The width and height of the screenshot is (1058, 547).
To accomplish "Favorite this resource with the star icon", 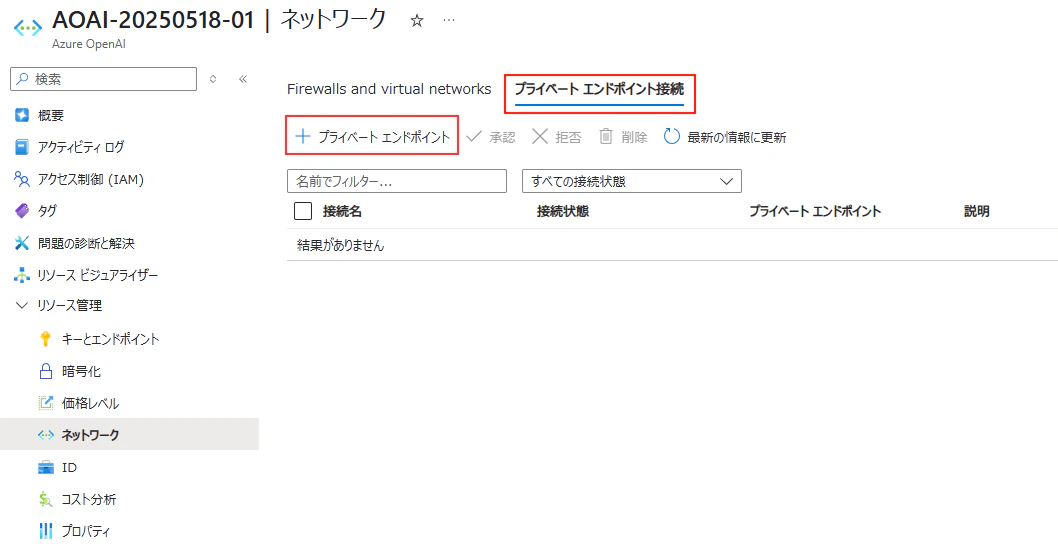I will point(416,21).
